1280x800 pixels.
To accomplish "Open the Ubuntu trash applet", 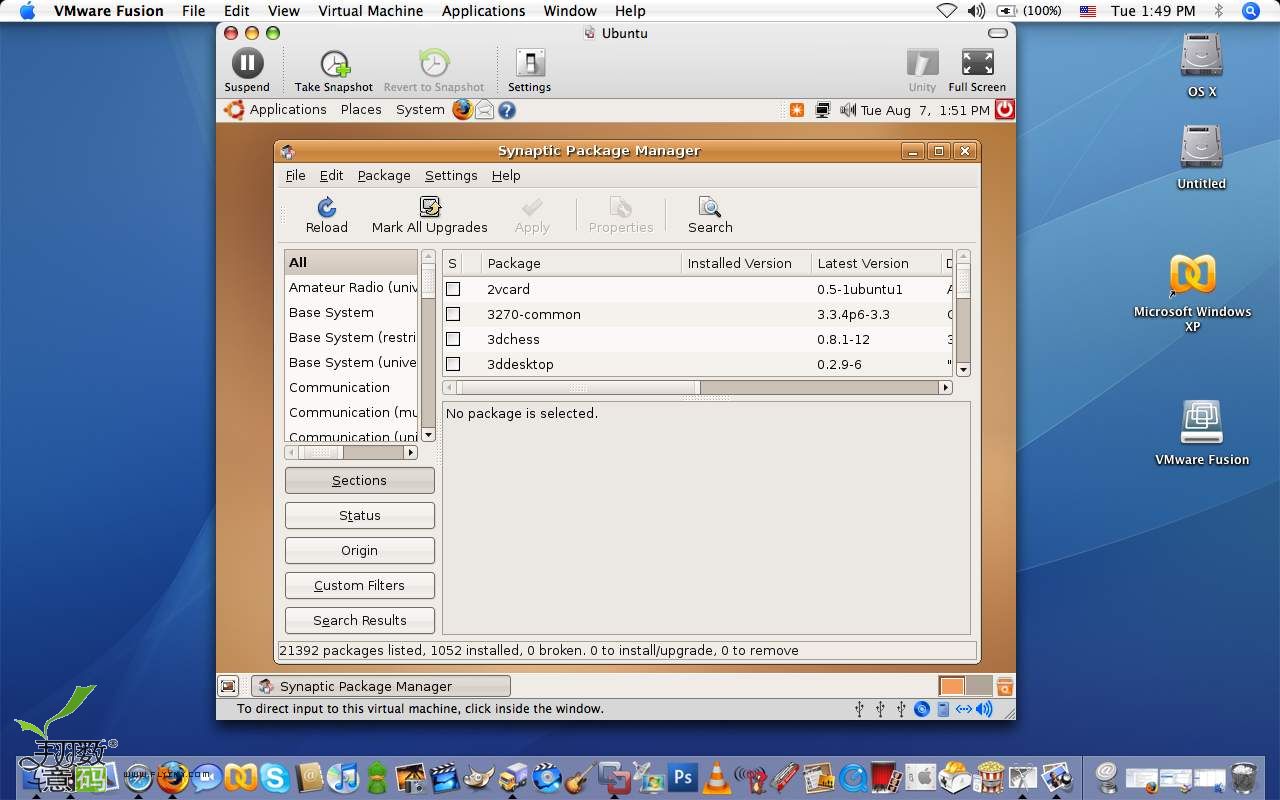I will click(1005, 686).
